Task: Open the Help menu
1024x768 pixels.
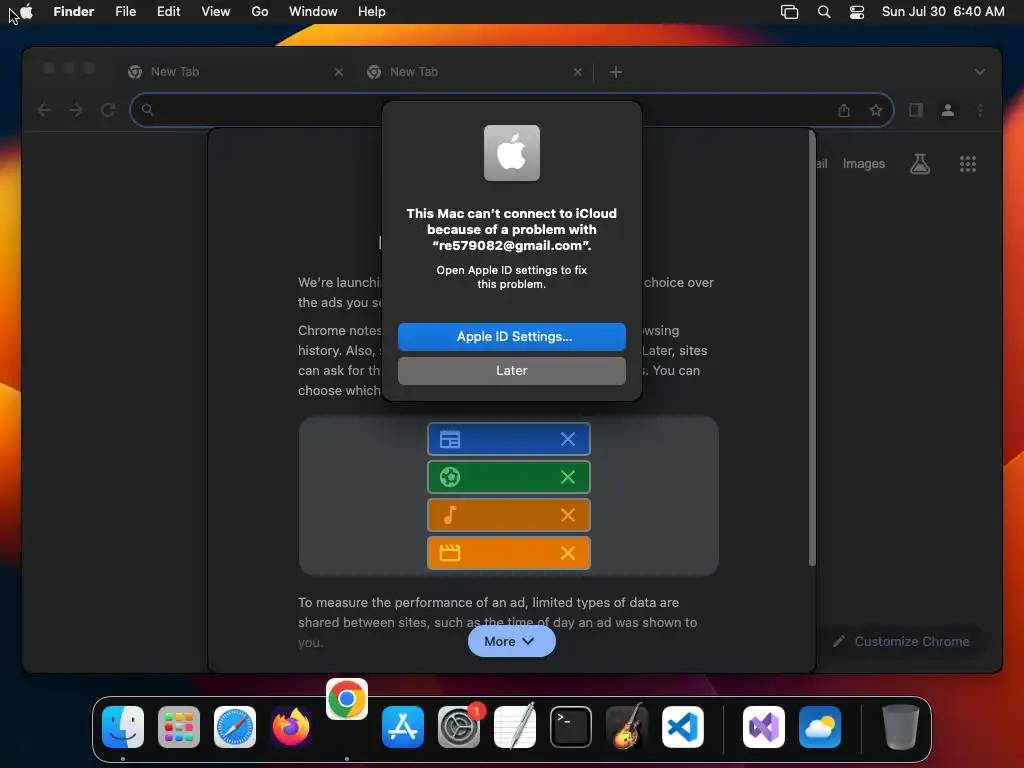Action: click(372, 11)
